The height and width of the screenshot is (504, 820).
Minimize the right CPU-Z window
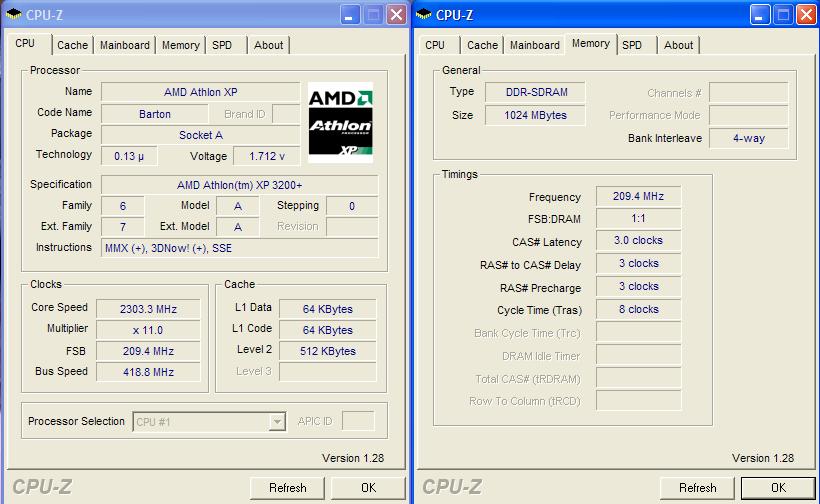pyautogui.click(x=760, y=15)
